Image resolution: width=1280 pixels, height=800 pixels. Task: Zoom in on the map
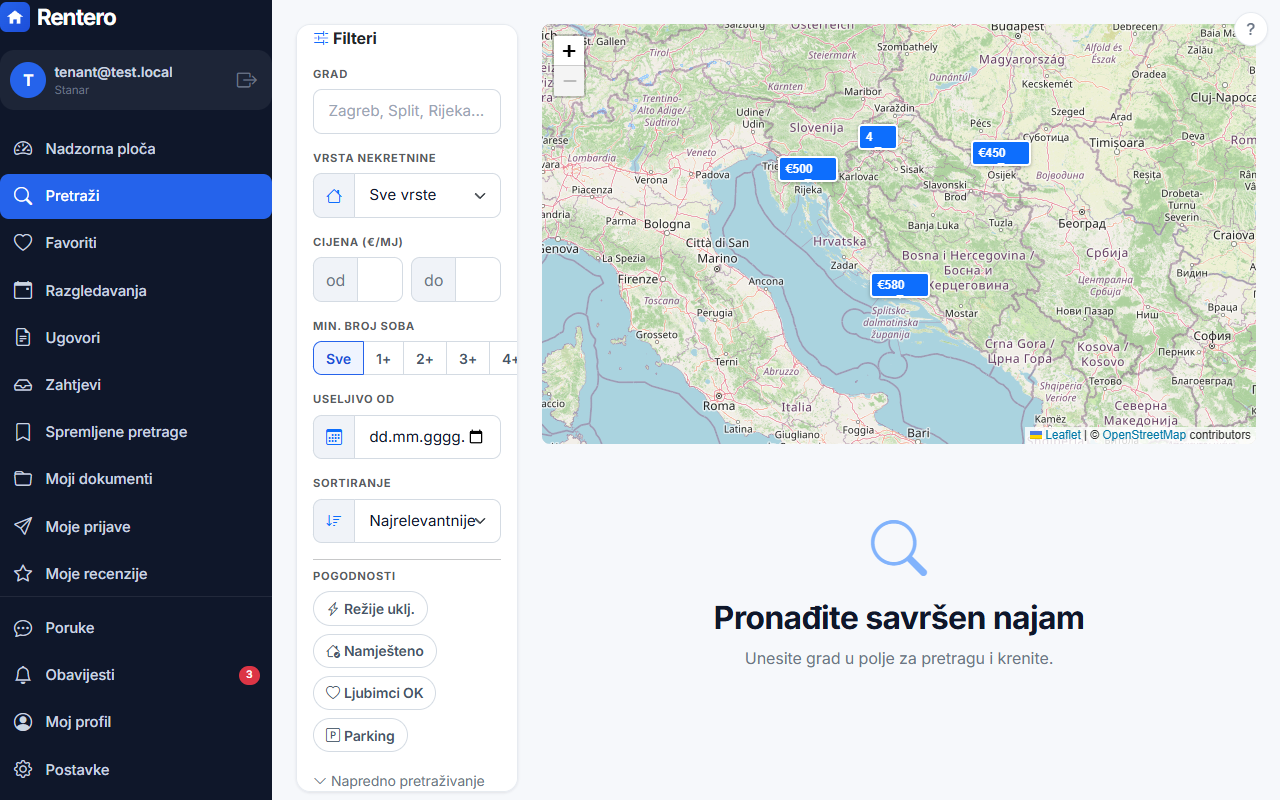[x=569, y=51]
